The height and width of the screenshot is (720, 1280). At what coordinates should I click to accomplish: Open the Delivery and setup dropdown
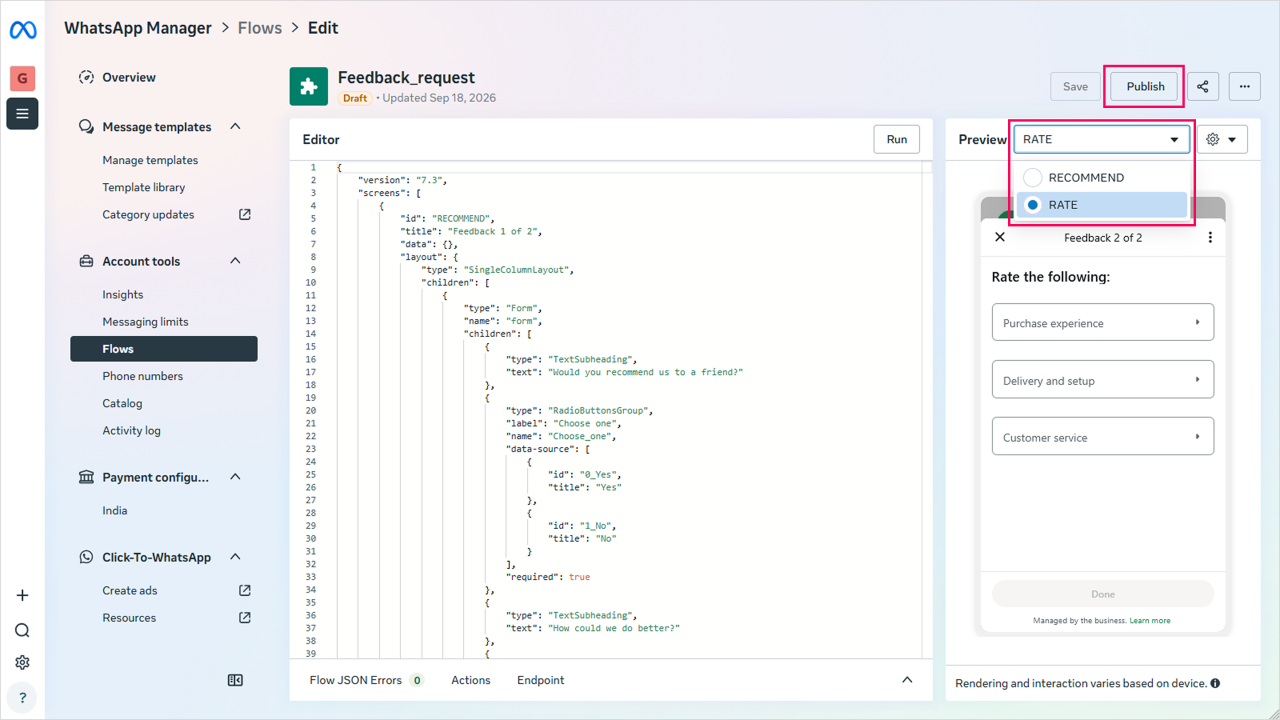point(1103,380)
